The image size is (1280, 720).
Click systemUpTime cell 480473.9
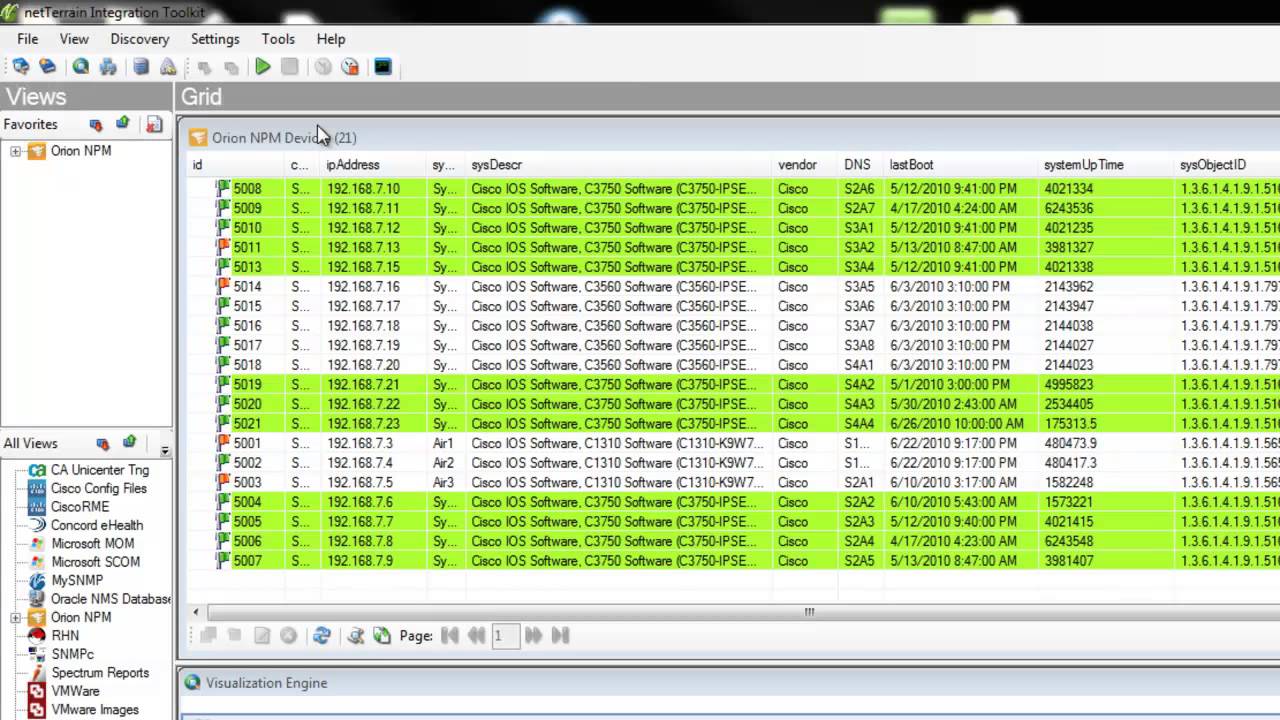tap(1070, 443)
